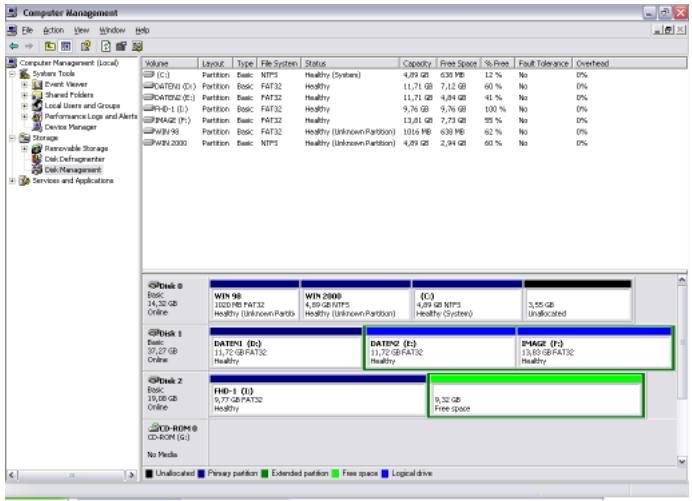Click the Primary partition legend color swatch

pos(201,474)
